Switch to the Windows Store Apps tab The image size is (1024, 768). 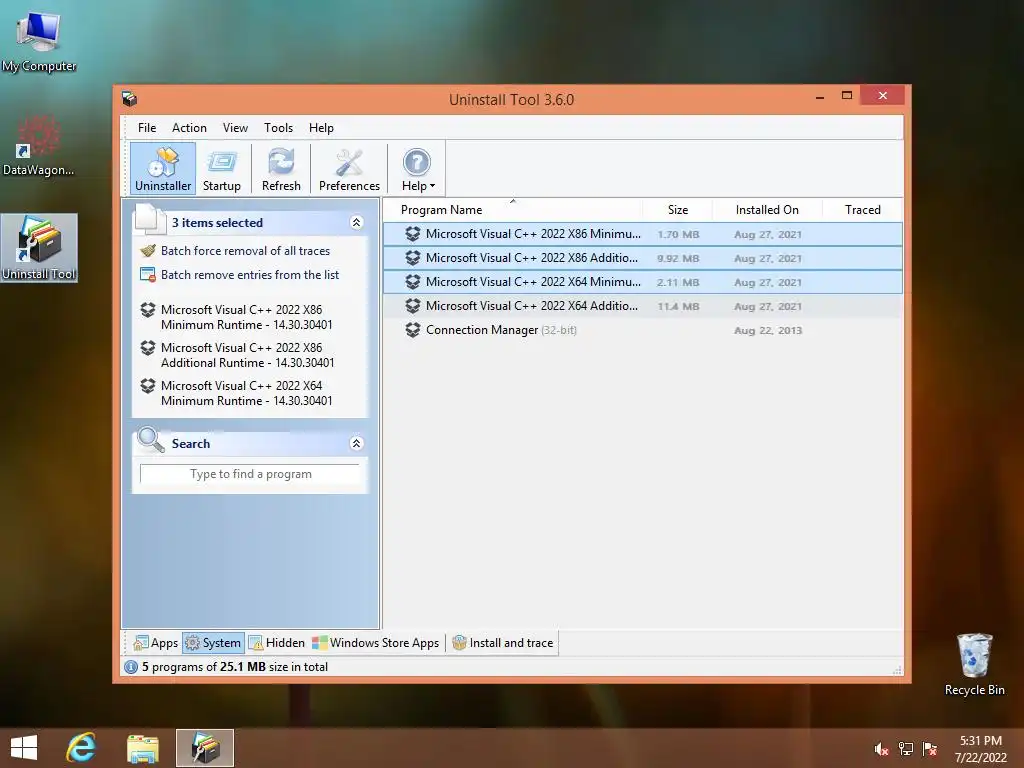(376, 643)
